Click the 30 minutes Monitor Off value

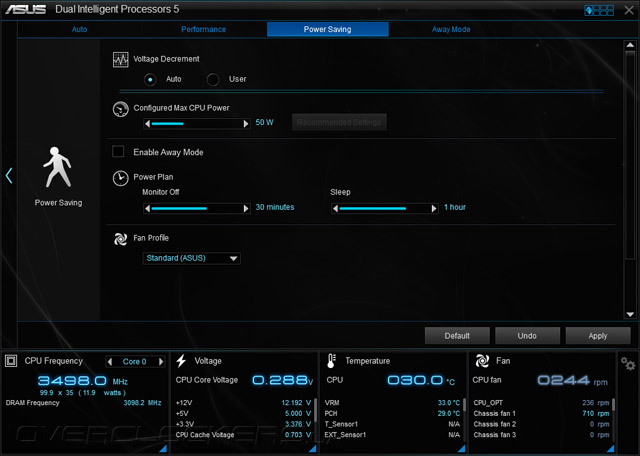click(275, 207)
